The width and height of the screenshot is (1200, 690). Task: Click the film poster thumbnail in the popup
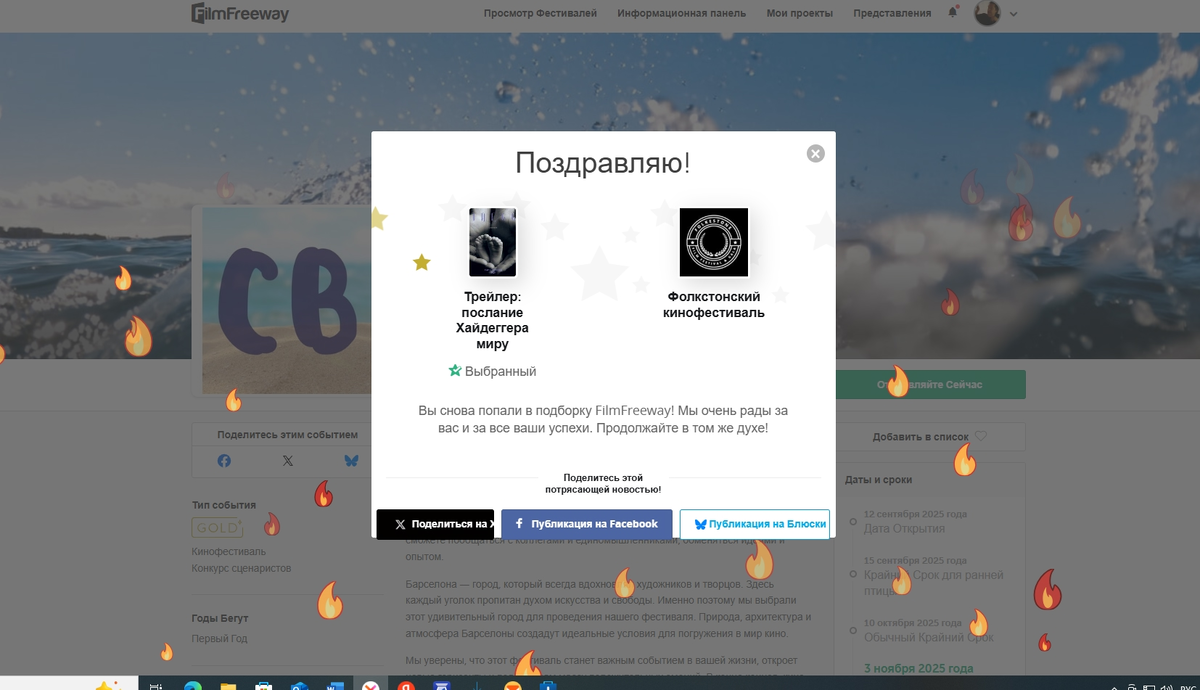[493, 242]
